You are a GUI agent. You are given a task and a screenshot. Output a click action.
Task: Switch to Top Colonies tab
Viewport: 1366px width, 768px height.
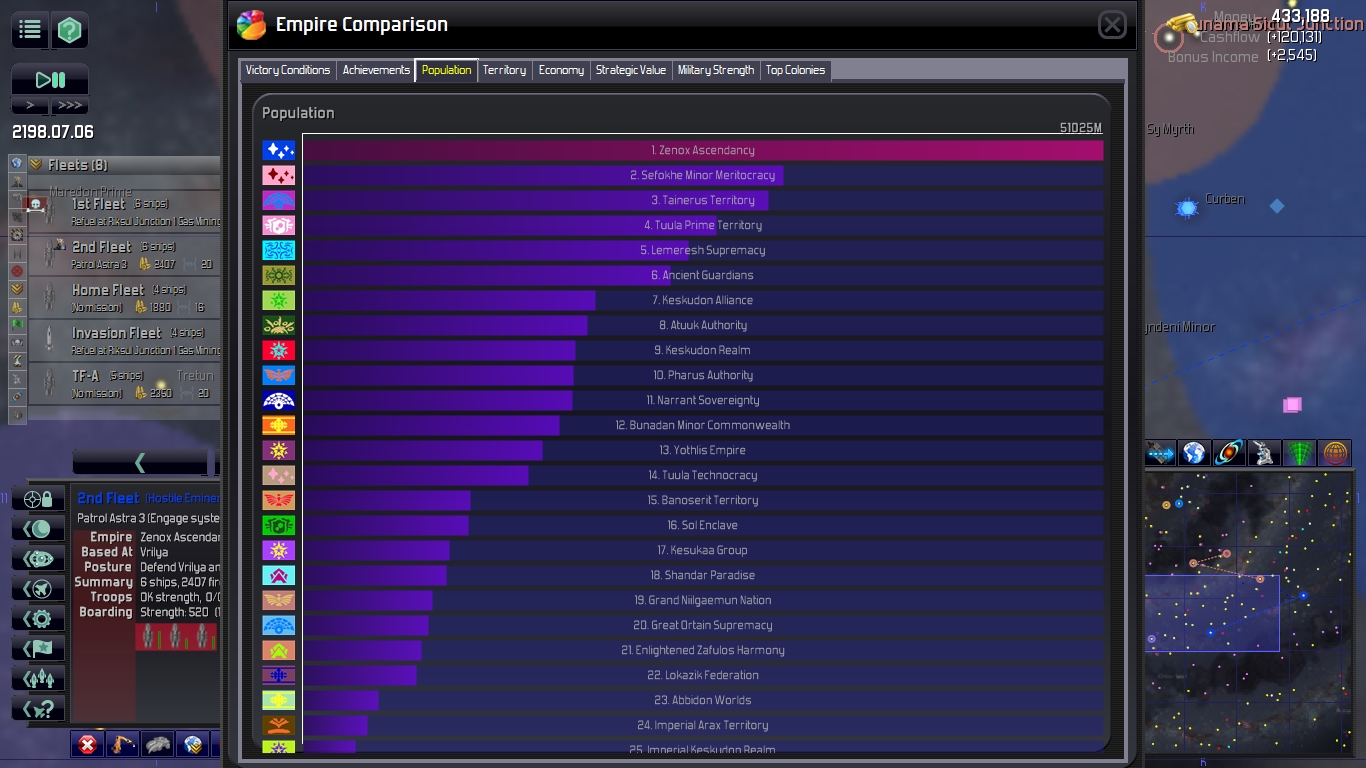click(795, 70)
